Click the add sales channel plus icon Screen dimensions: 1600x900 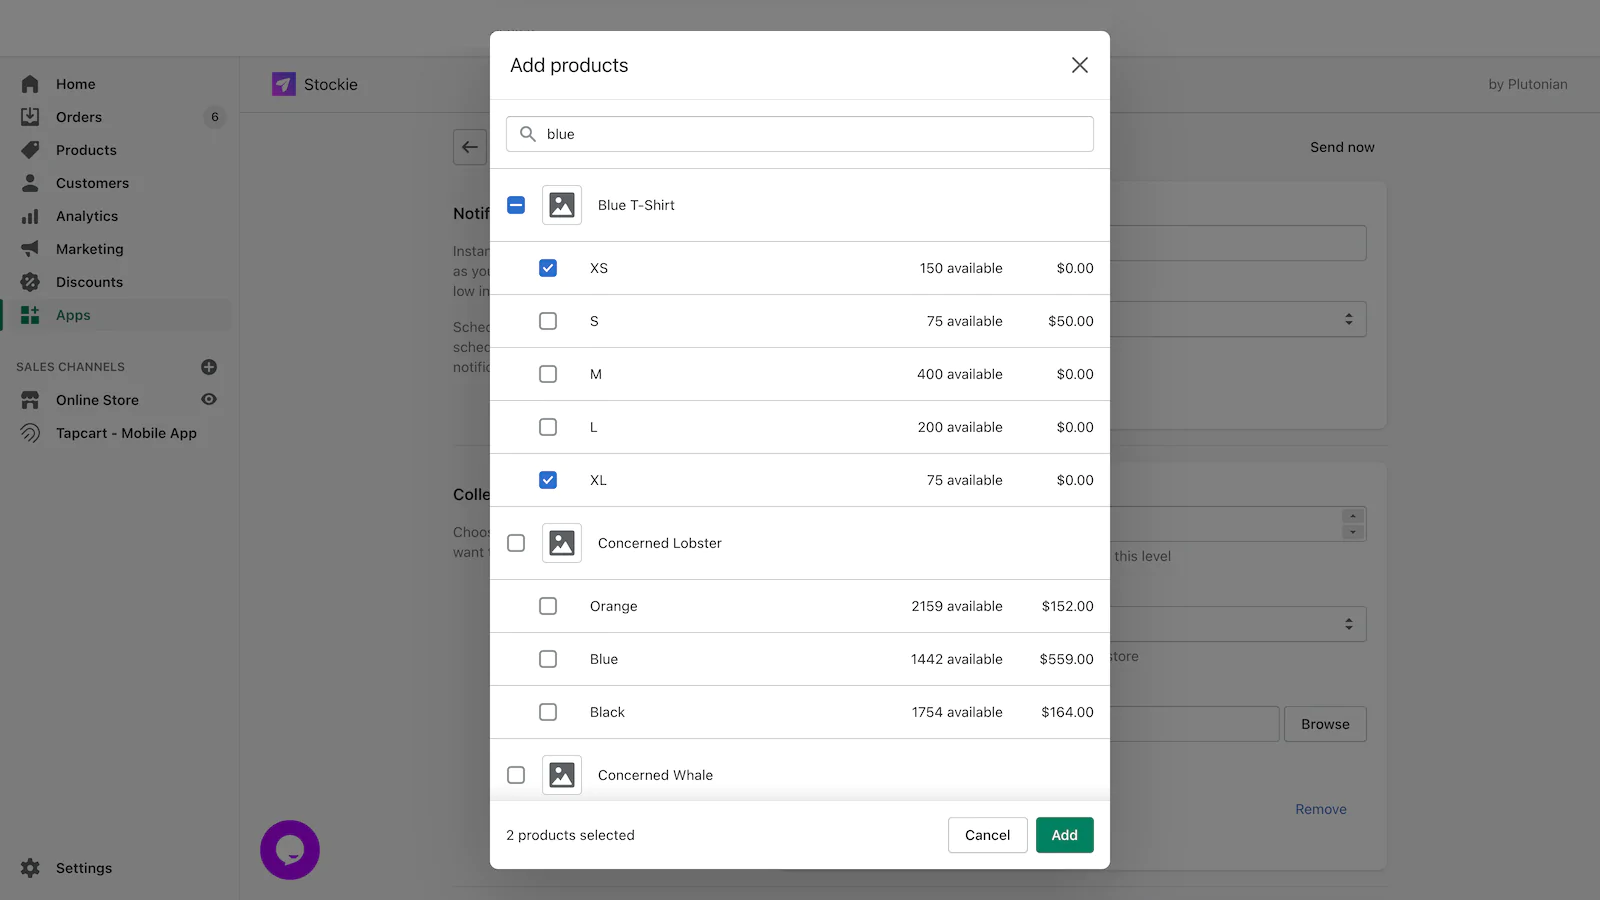click(x=209, y=367)
